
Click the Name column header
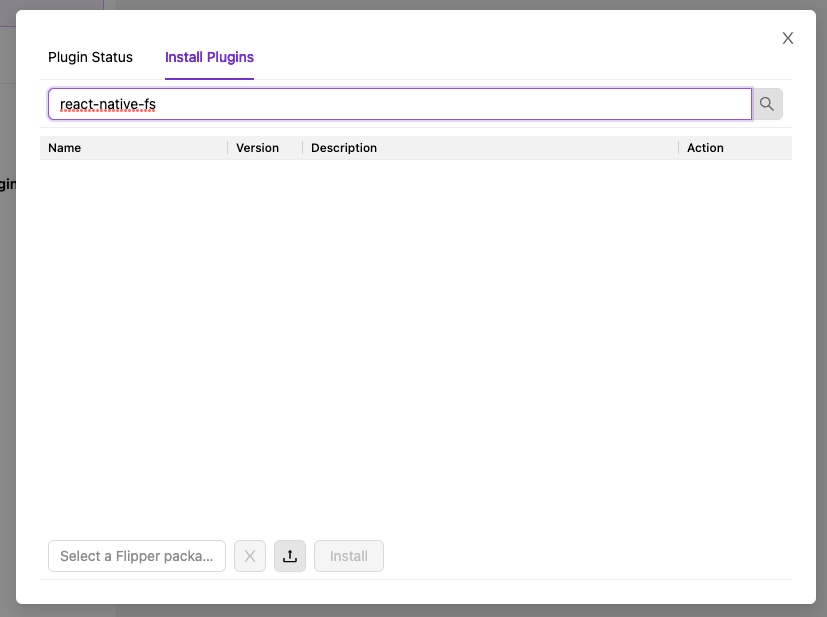(x=64, y=147)
